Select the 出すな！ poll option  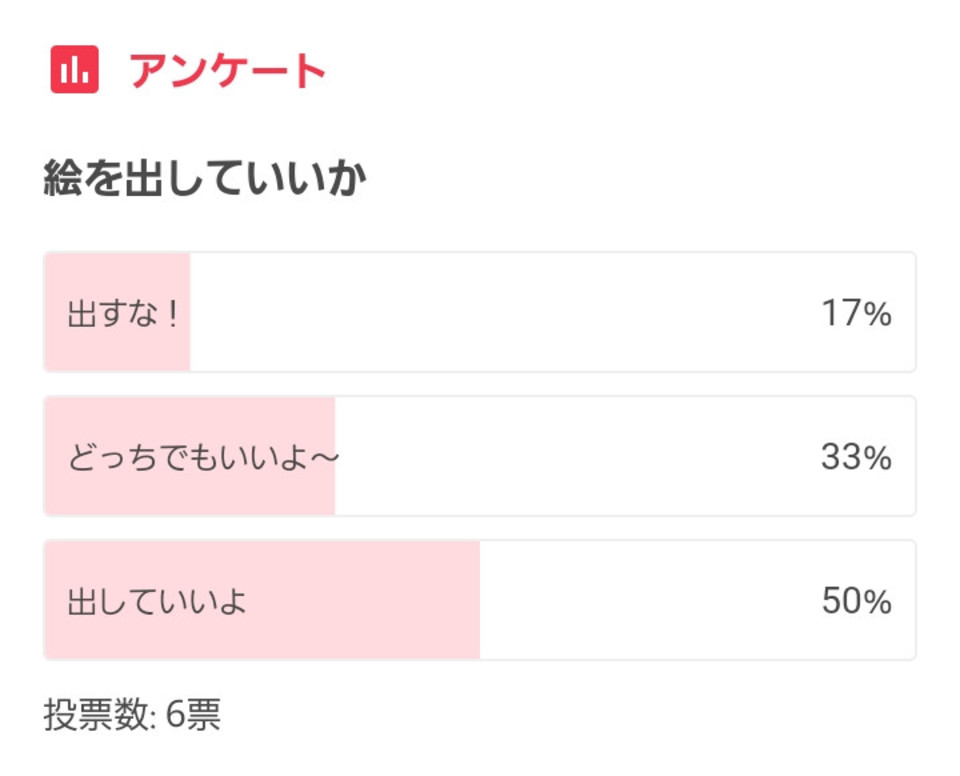tap(480, 312)
